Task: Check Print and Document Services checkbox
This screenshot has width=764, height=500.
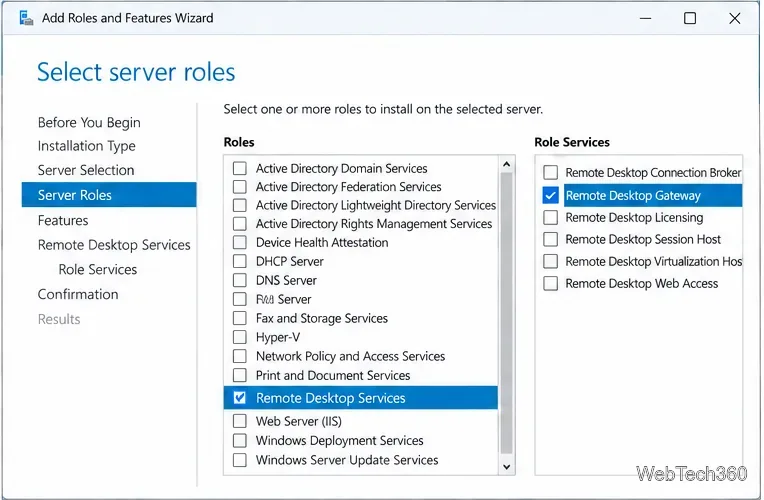Action: [x=239, y=375]
